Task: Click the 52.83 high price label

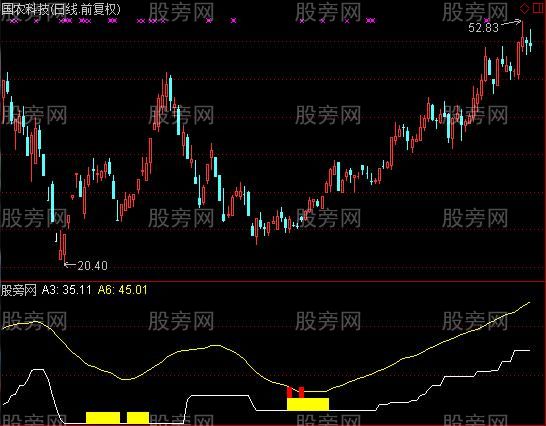Action: 483,28
